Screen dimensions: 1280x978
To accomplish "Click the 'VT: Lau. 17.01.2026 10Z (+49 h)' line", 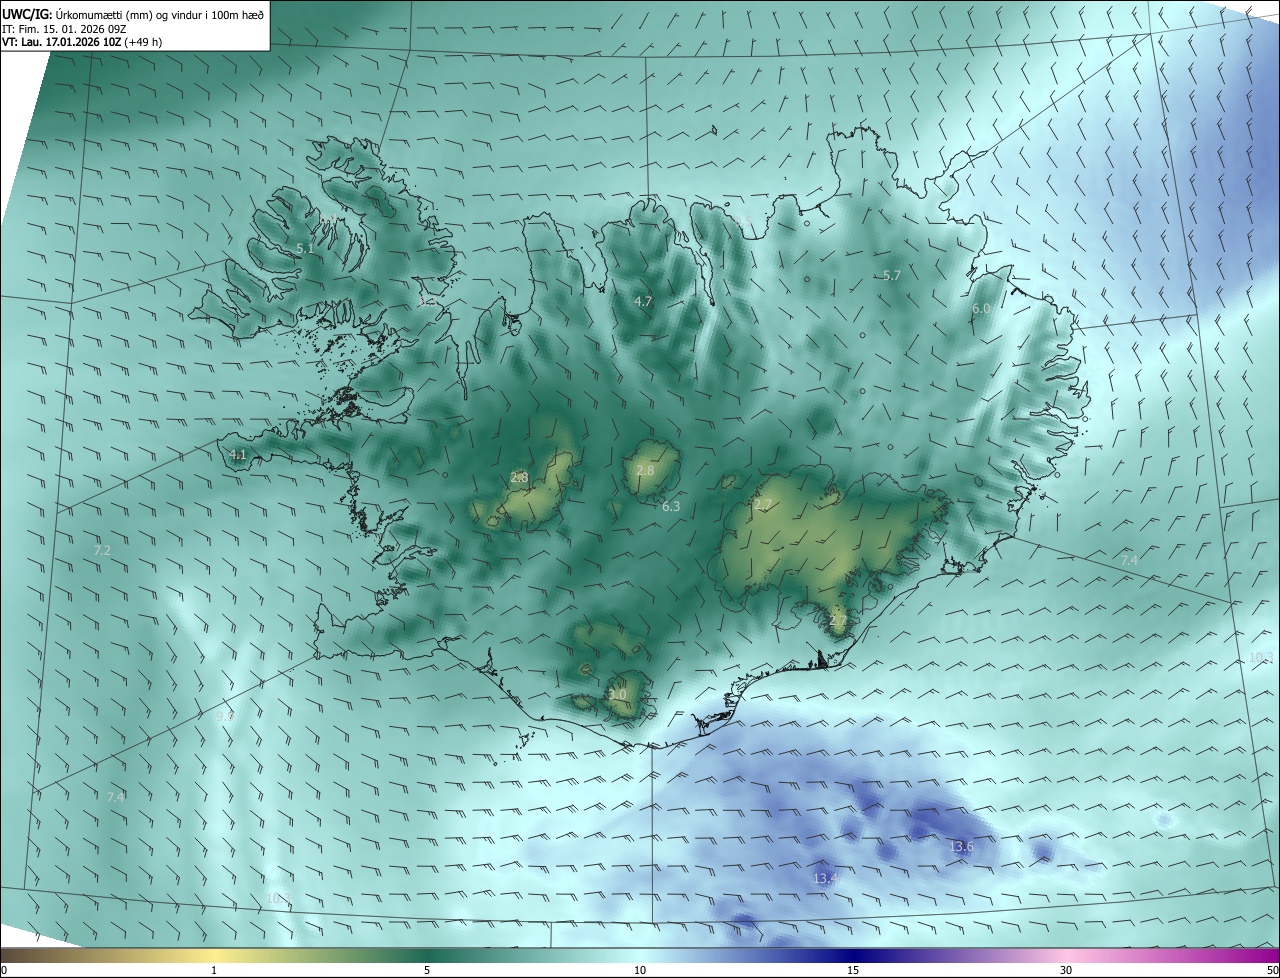I will click(82, 42).
